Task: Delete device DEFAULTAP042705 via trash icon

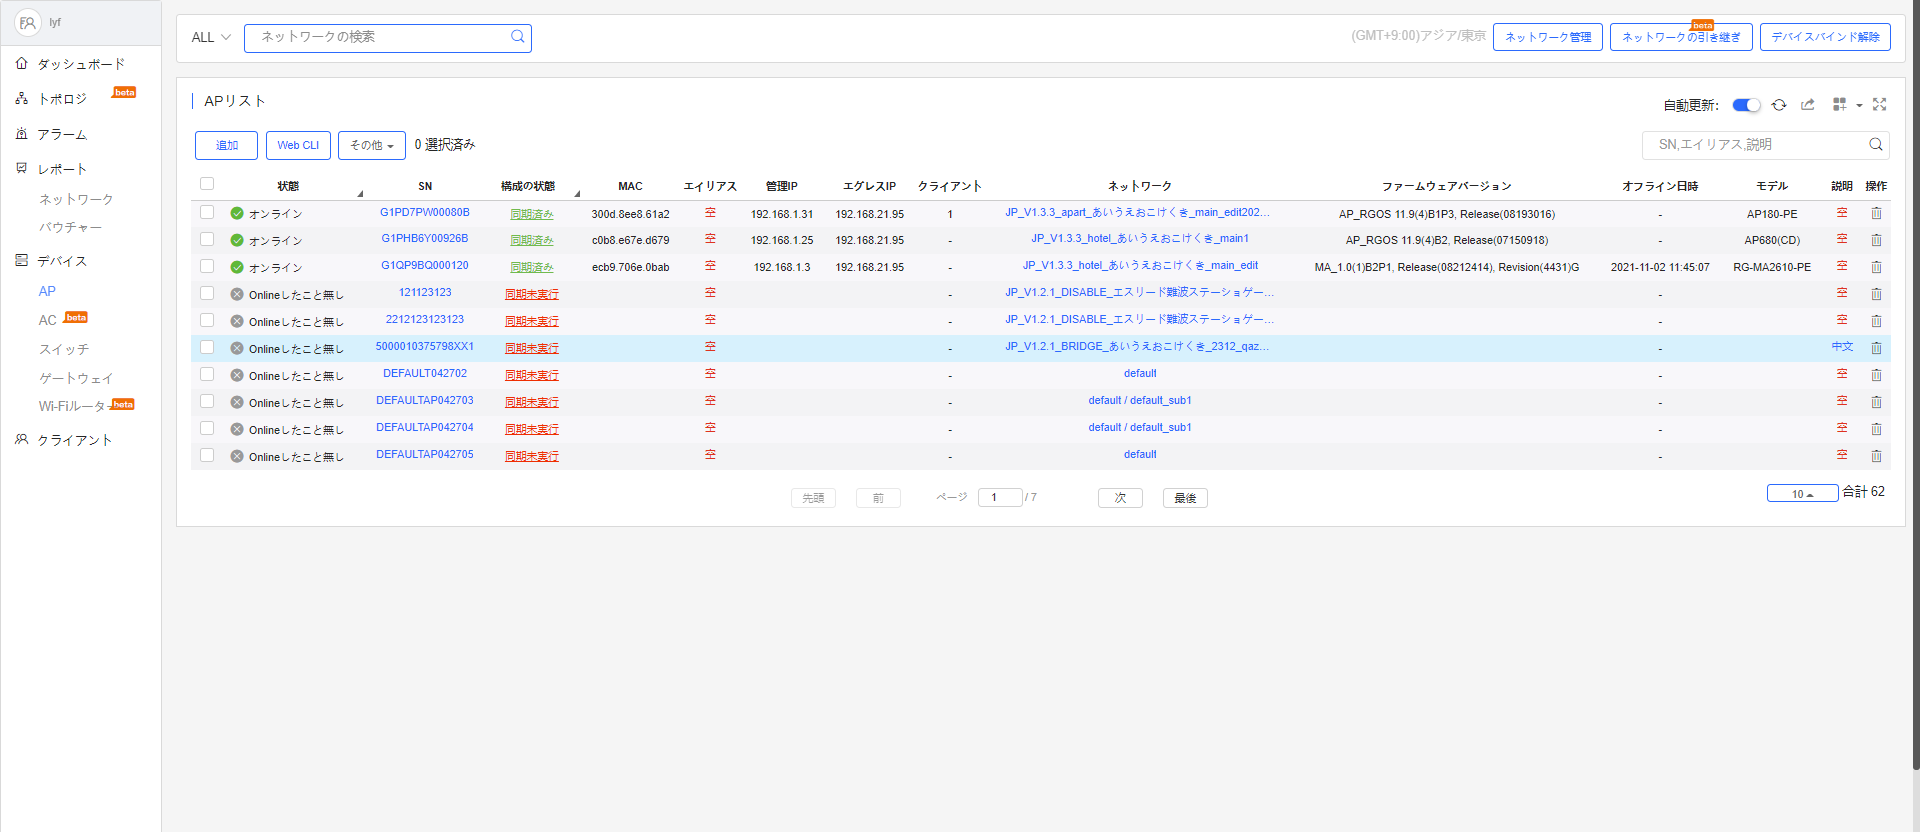Action: pos(1876,456)
